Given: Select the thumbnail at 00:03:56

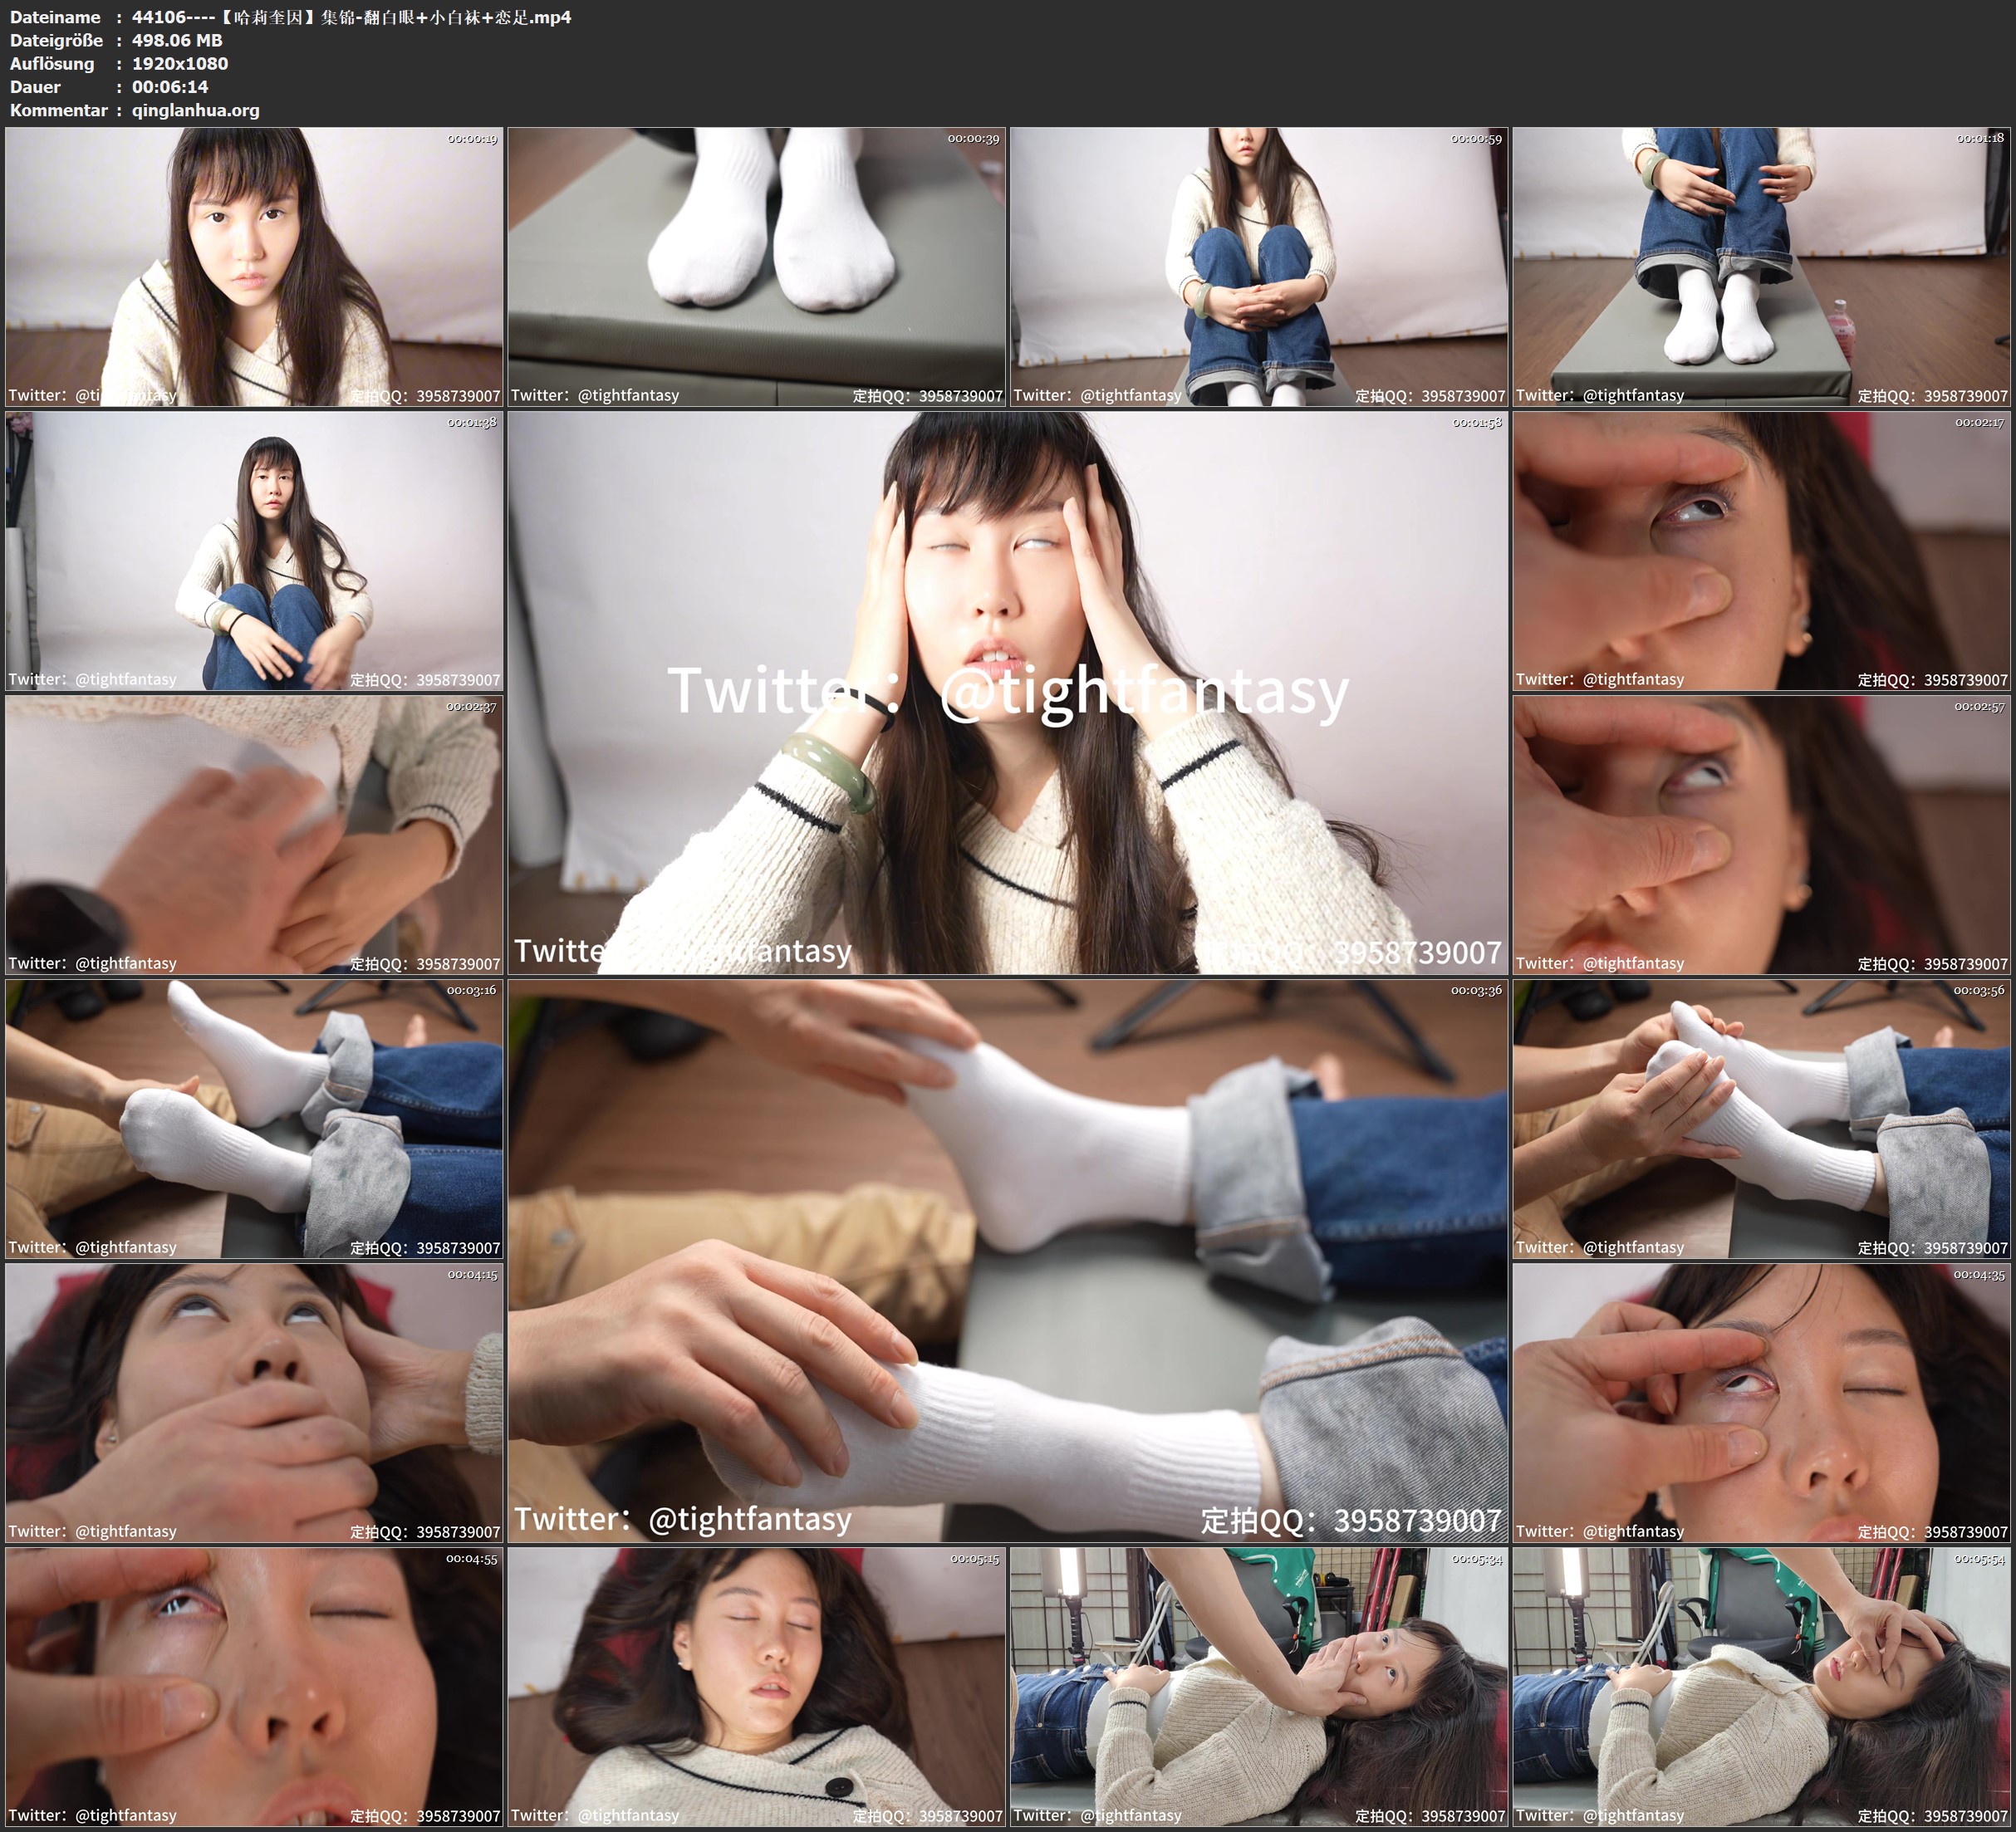Looking at the screenshot, I should [1762, 1118].
